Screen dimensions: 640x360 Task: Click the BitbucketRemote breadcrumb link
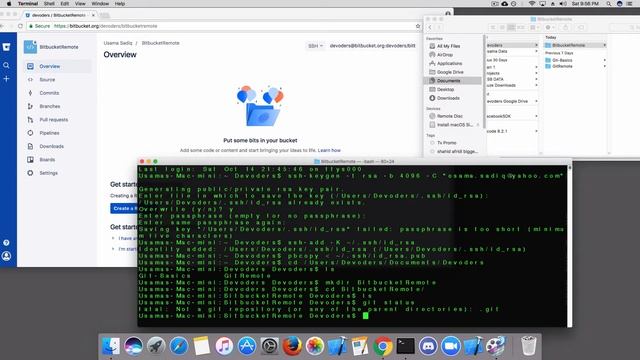(160, 43)
